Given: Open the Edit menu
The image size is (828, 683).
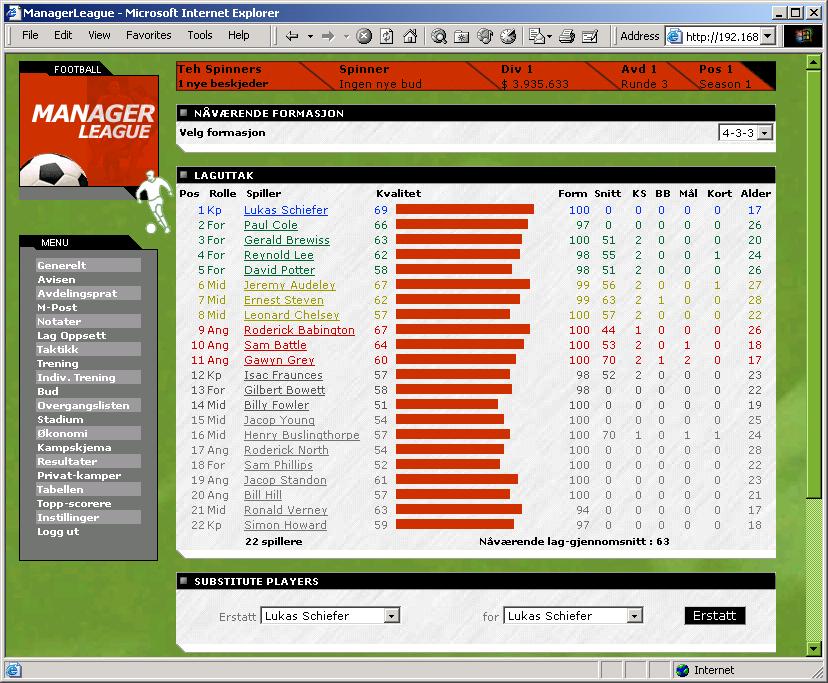Looking at the screenshot, I should [x=63, y=35].
